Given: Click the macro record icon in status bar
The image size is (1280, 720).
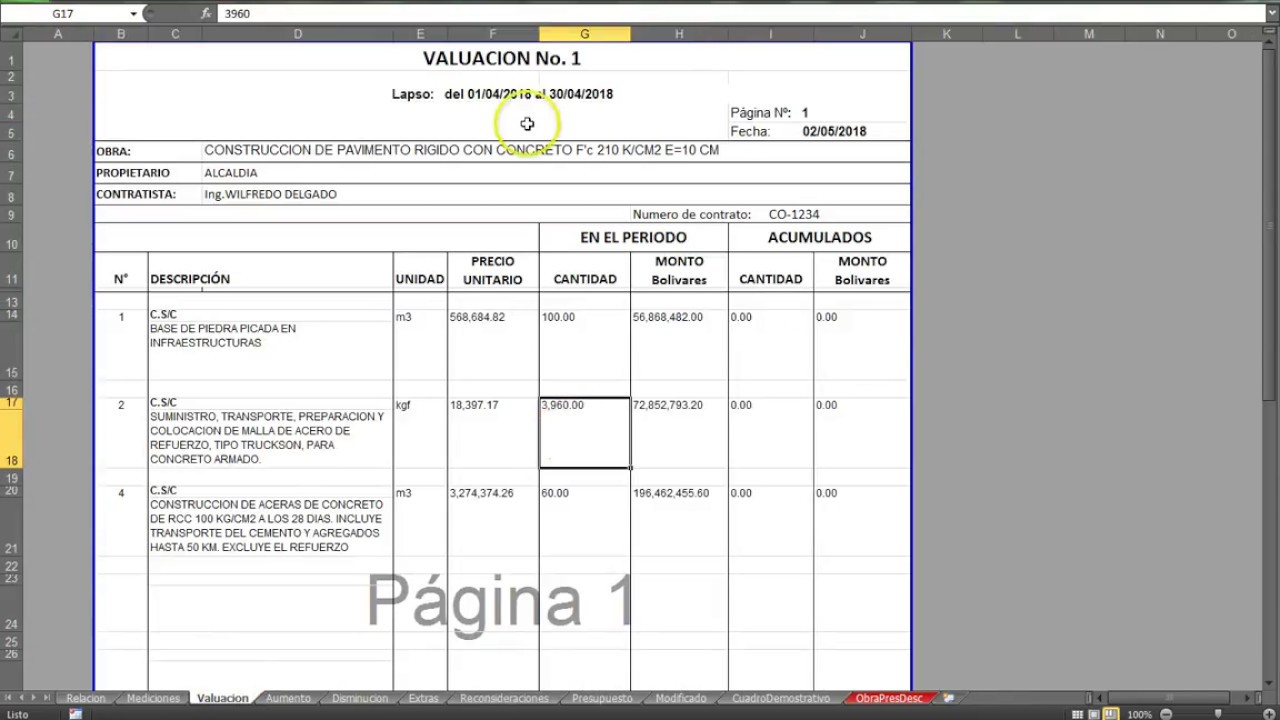Looking at the screenshot, I should [x=75, y=714].
